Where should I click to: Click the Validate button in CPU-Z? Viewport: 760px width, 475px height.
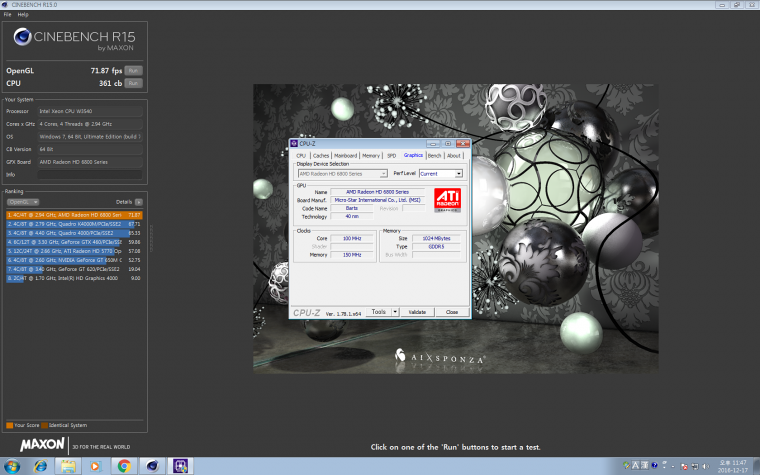coord(417,312)
